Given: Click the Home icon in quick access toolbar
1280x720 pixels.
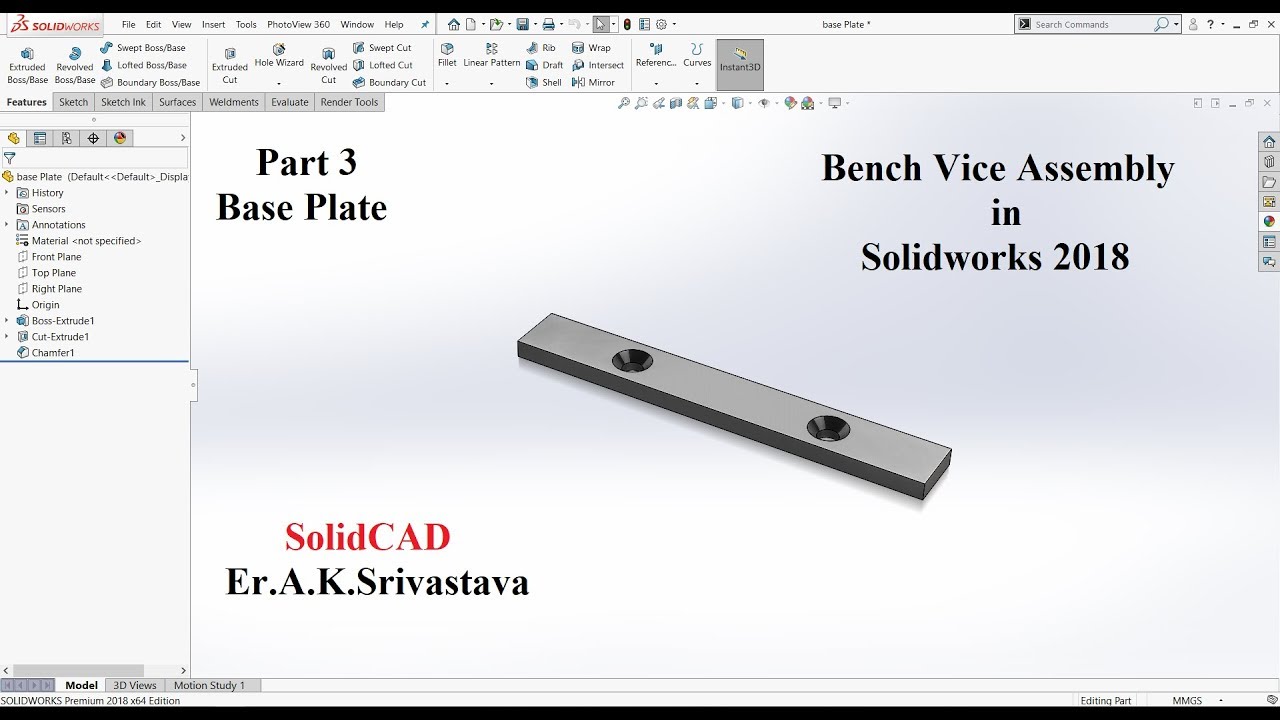Looking at the screenshot, I should (454, 24).
